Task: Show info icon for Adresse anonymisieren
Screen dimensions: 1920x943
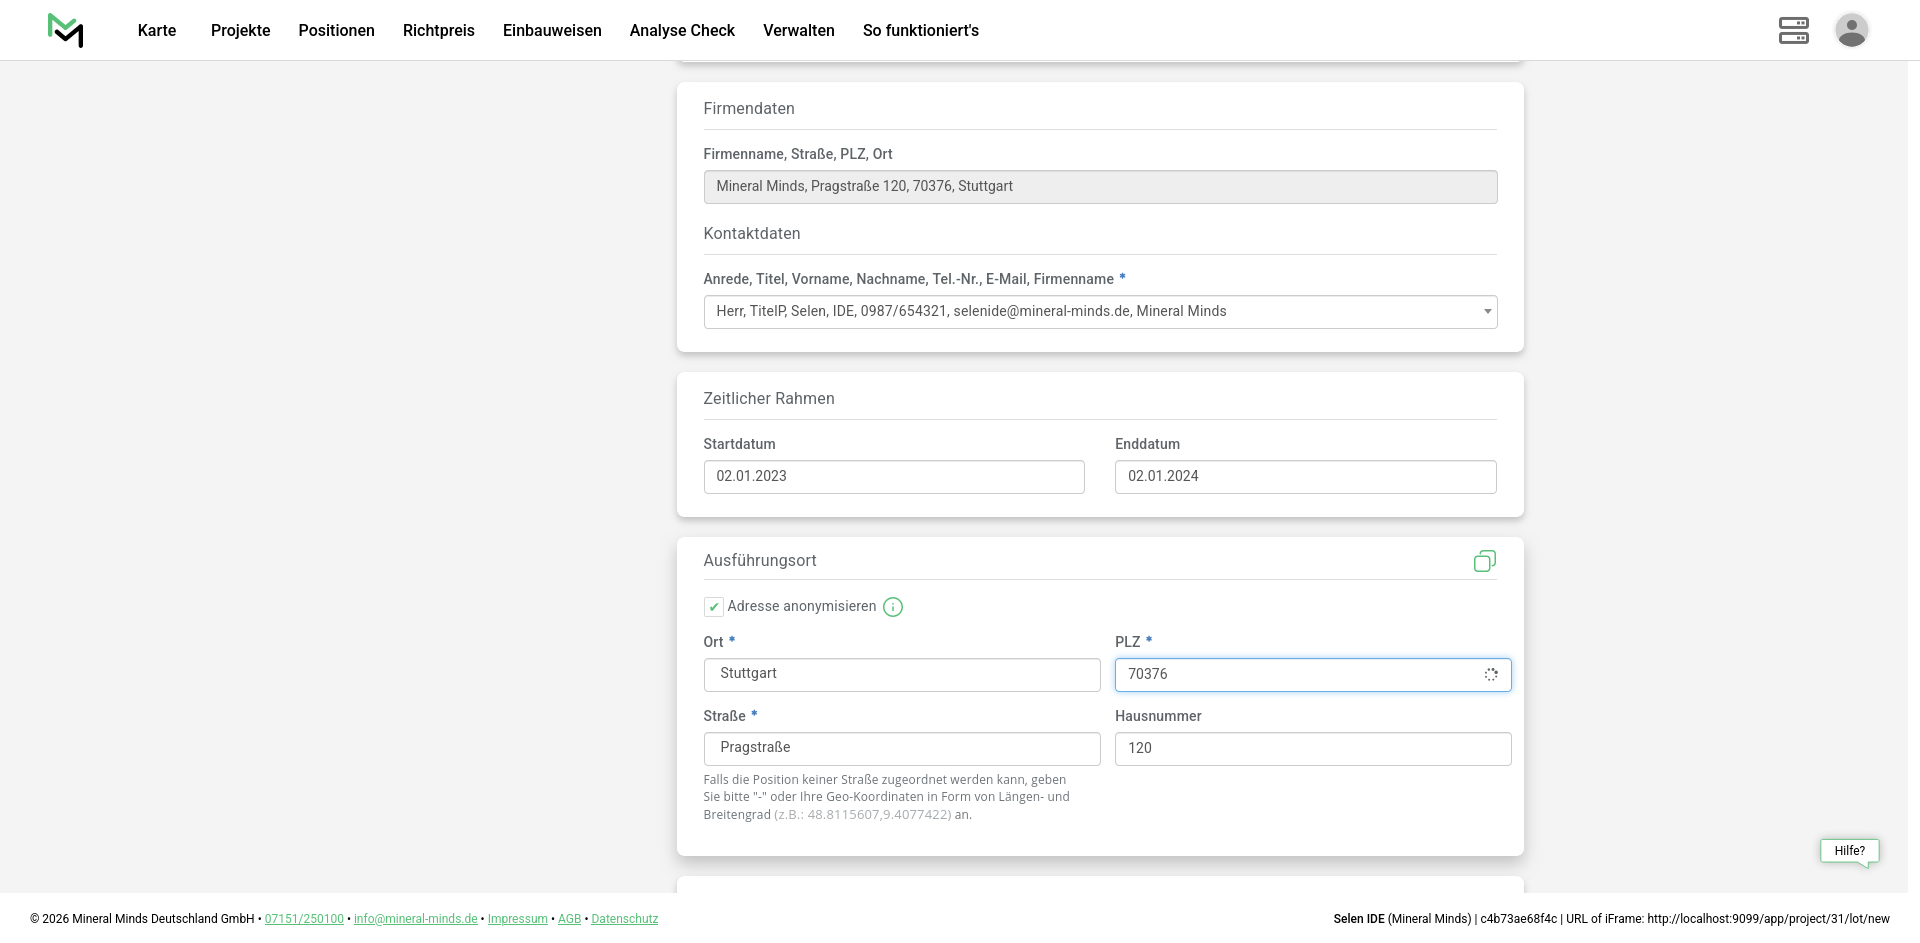Action: [x=893, y=607]
